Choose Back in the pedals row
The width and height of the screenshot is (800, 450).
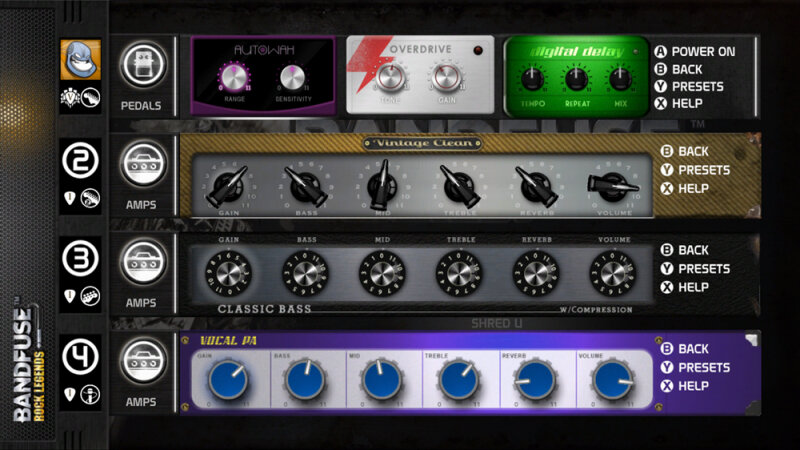point(687,69)
